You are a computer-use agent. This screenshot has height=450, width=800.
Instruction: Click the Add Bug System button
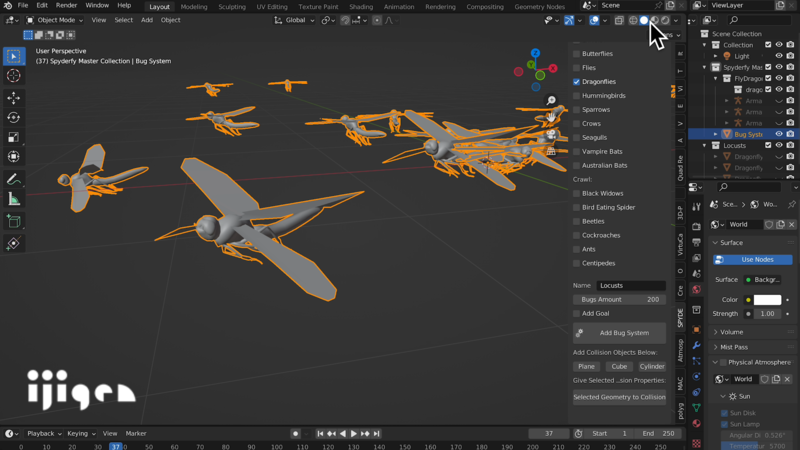(x=619, y=333)
